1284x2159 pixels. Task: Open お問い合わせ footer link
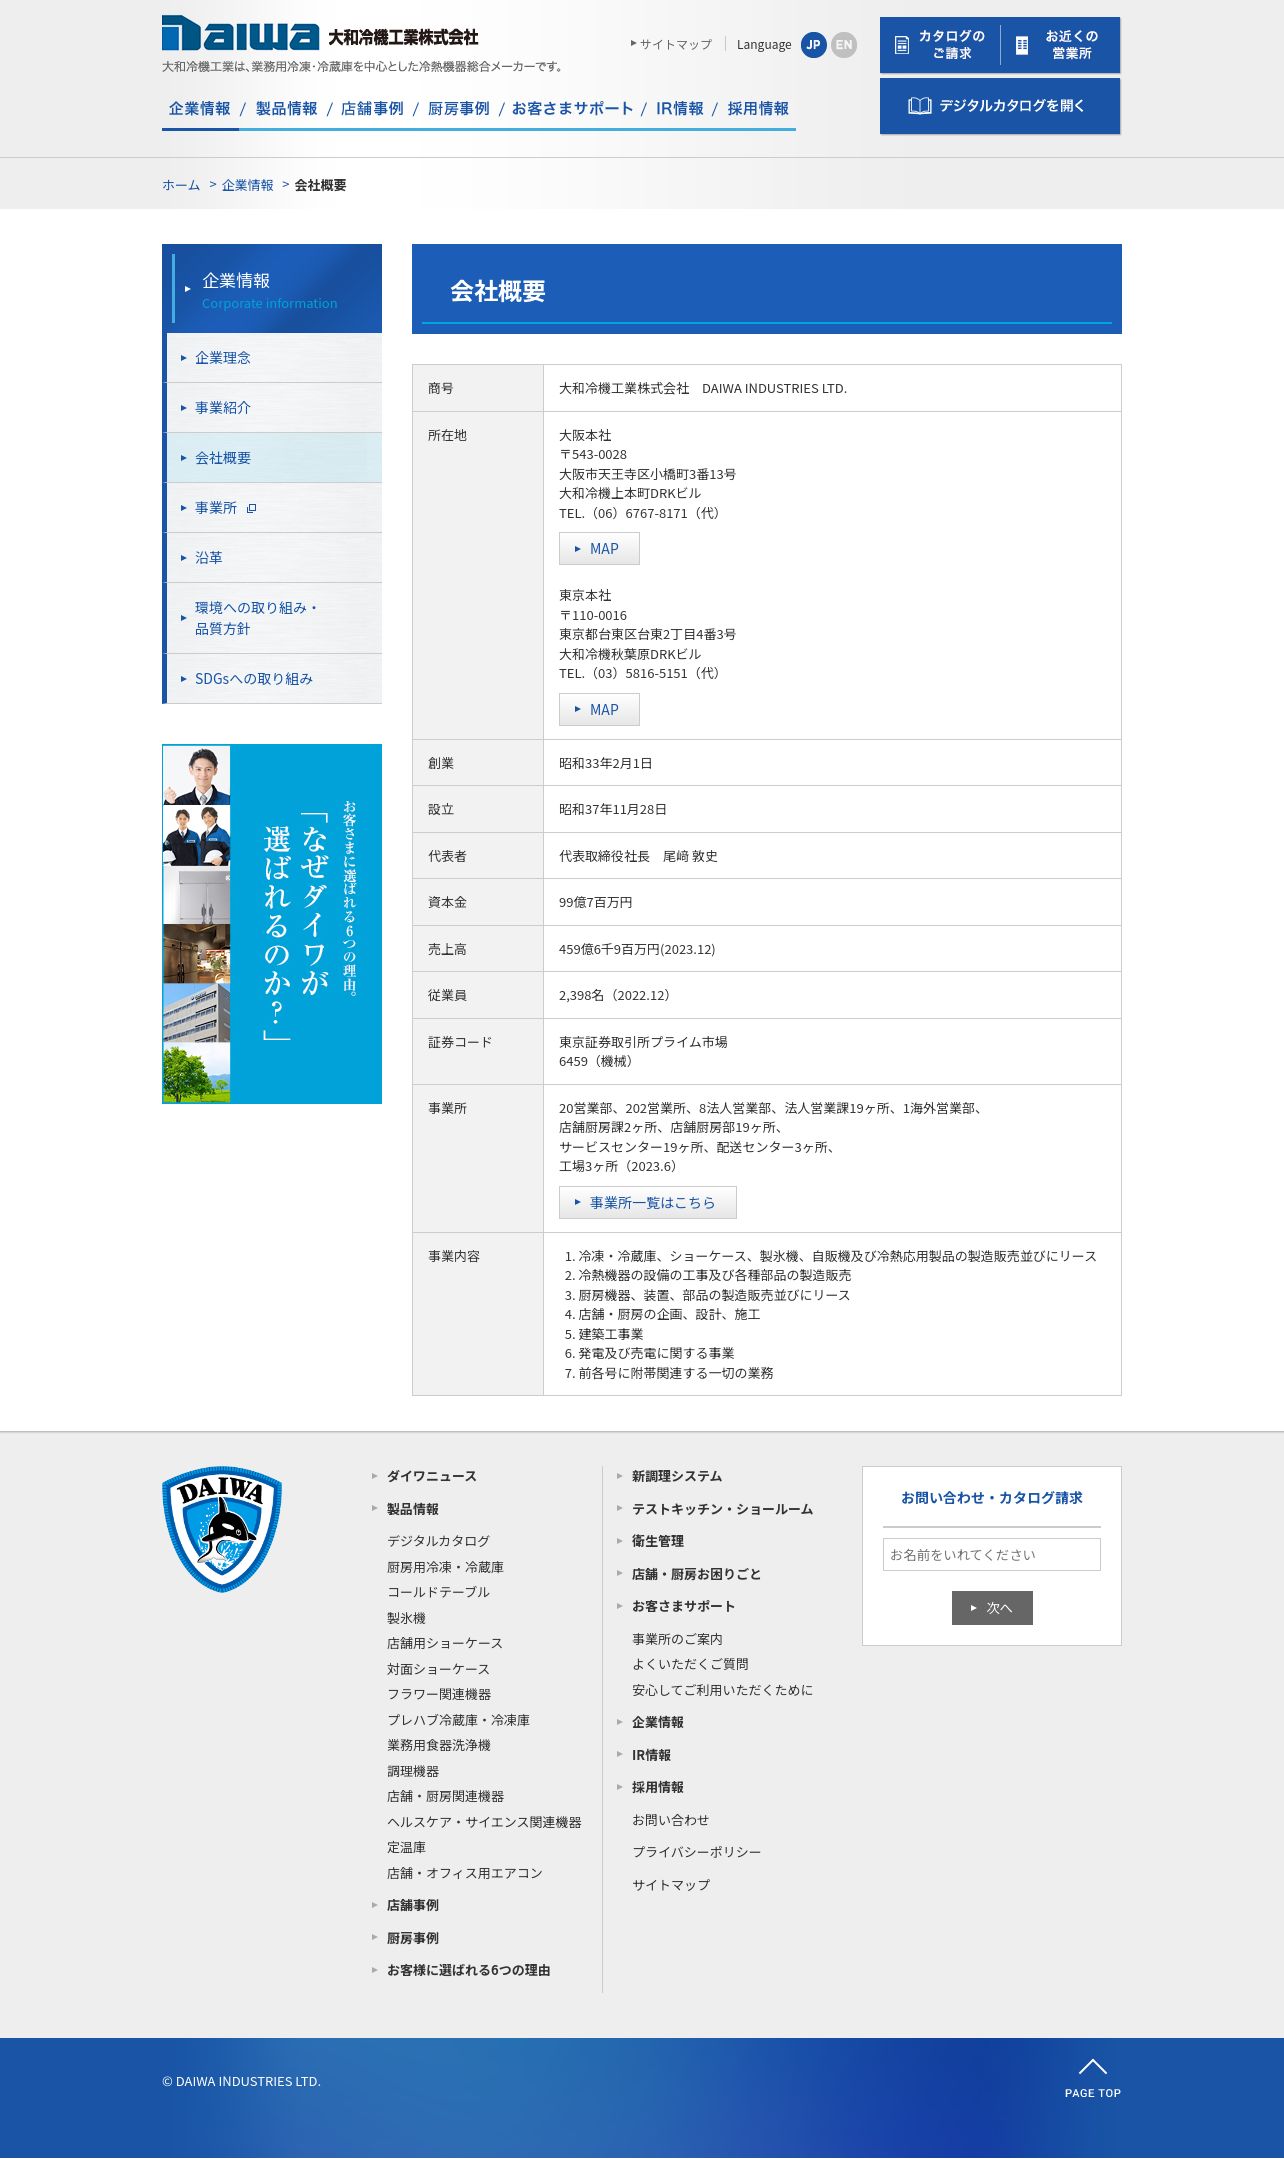[x=671, y=1820]
